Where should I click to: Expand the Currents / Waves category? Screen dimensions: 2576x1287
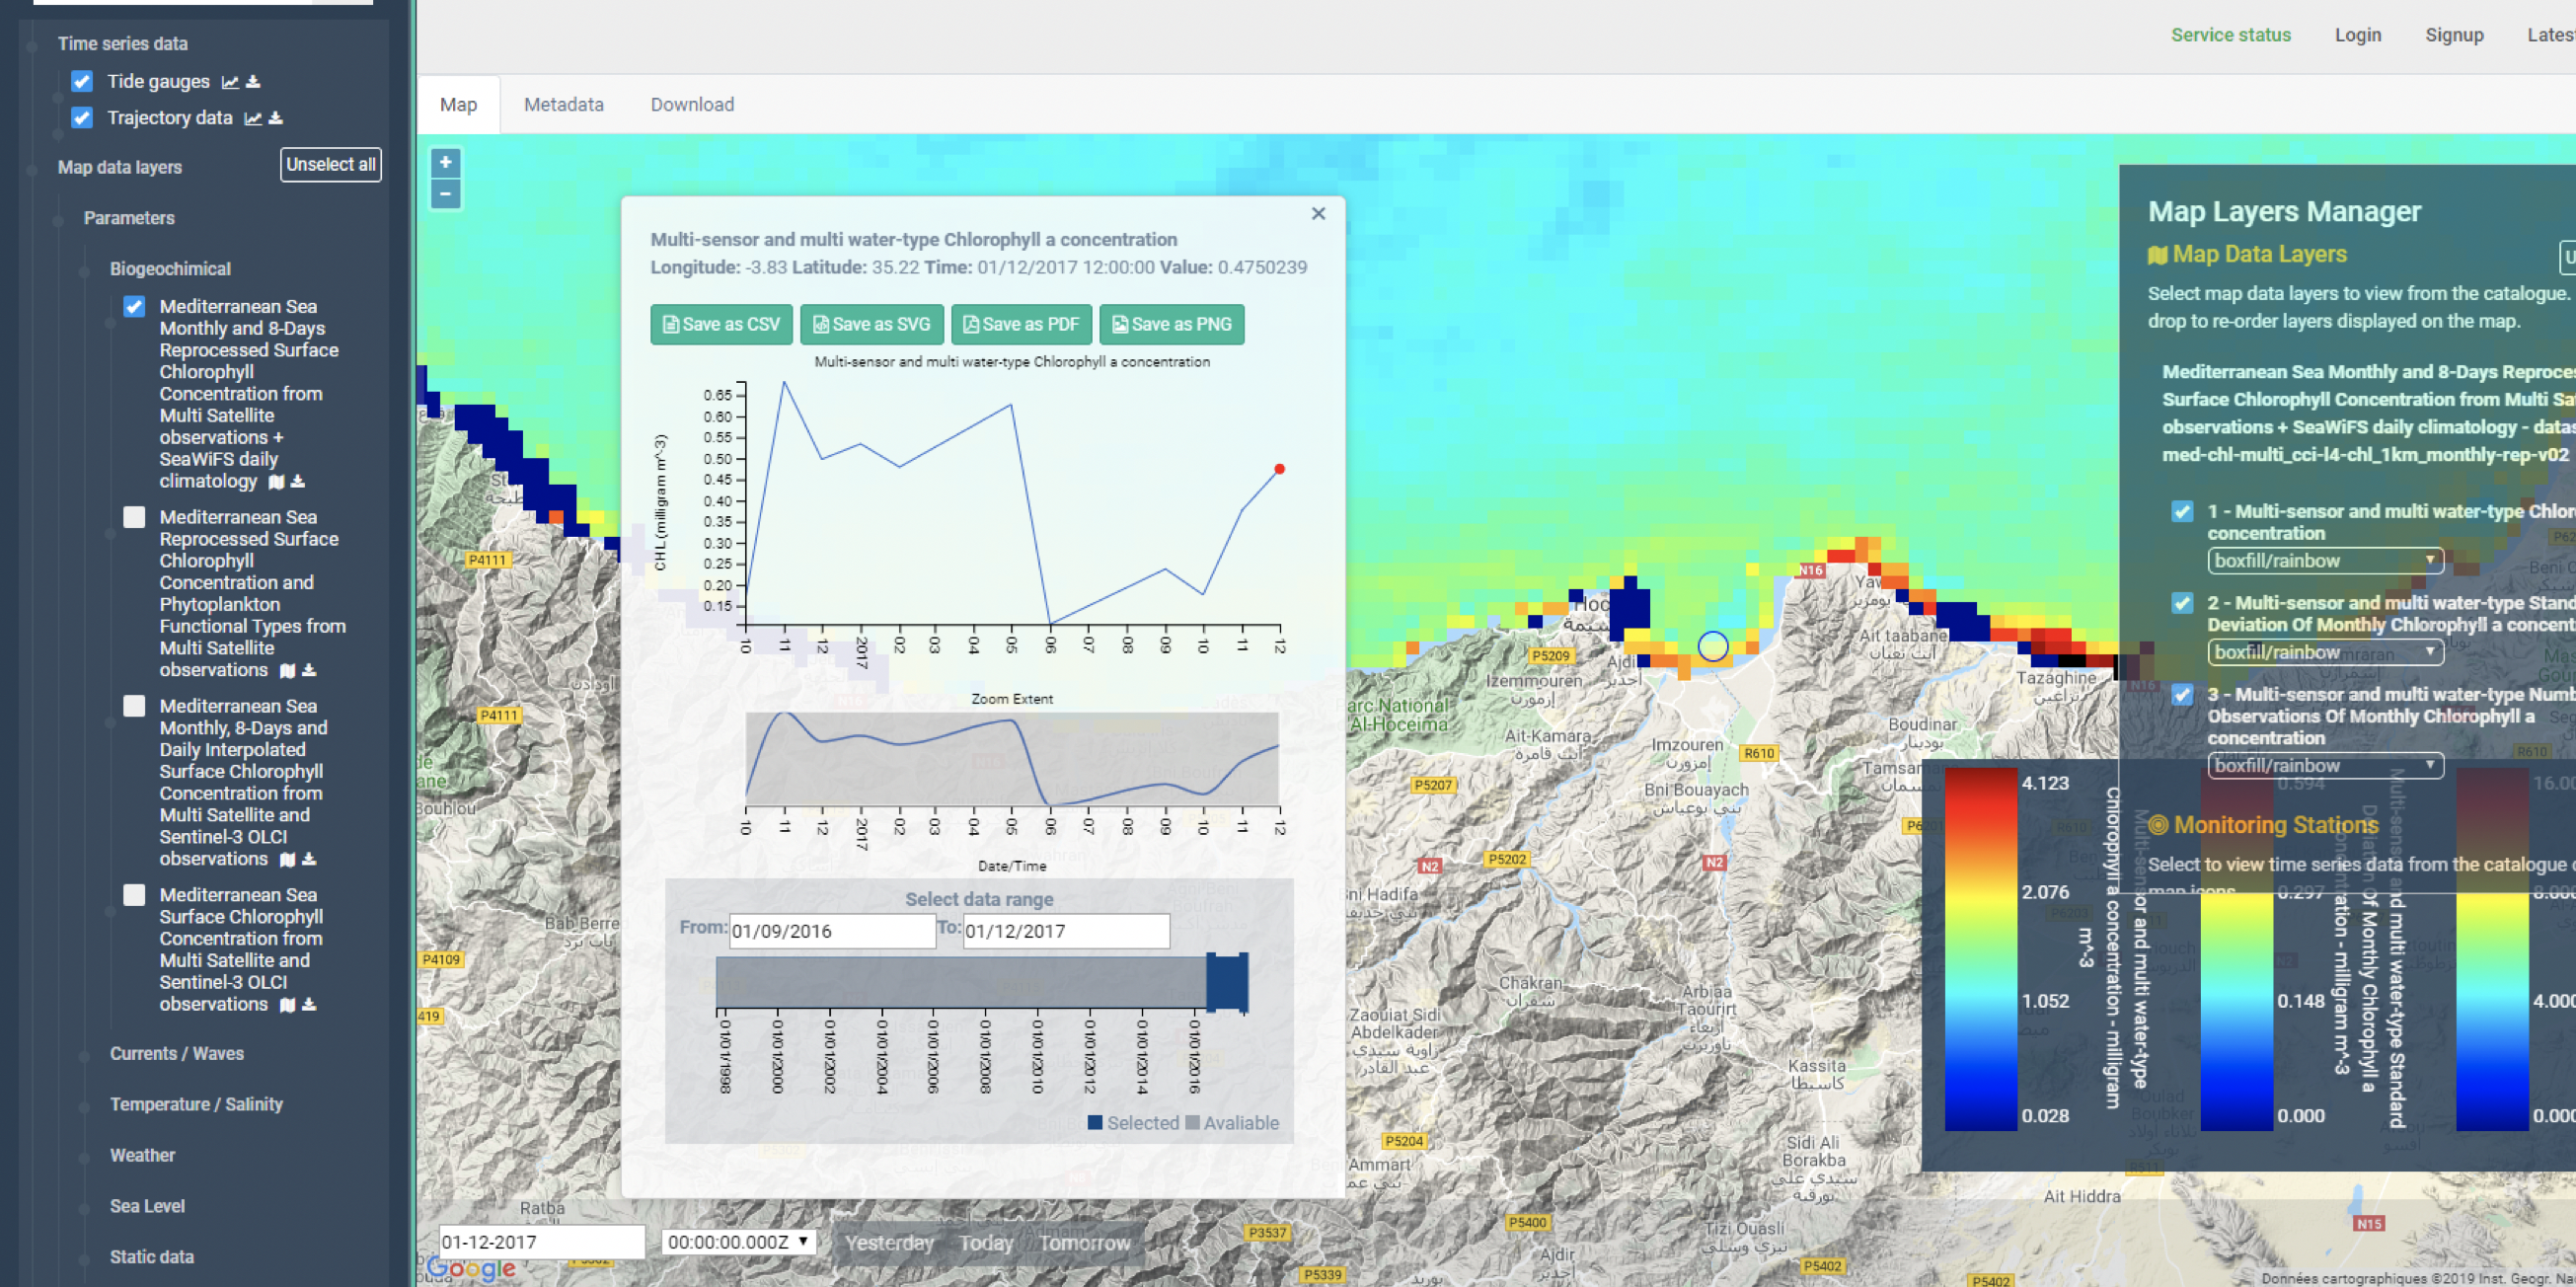pyautogui.click(x=176, y=1053)
